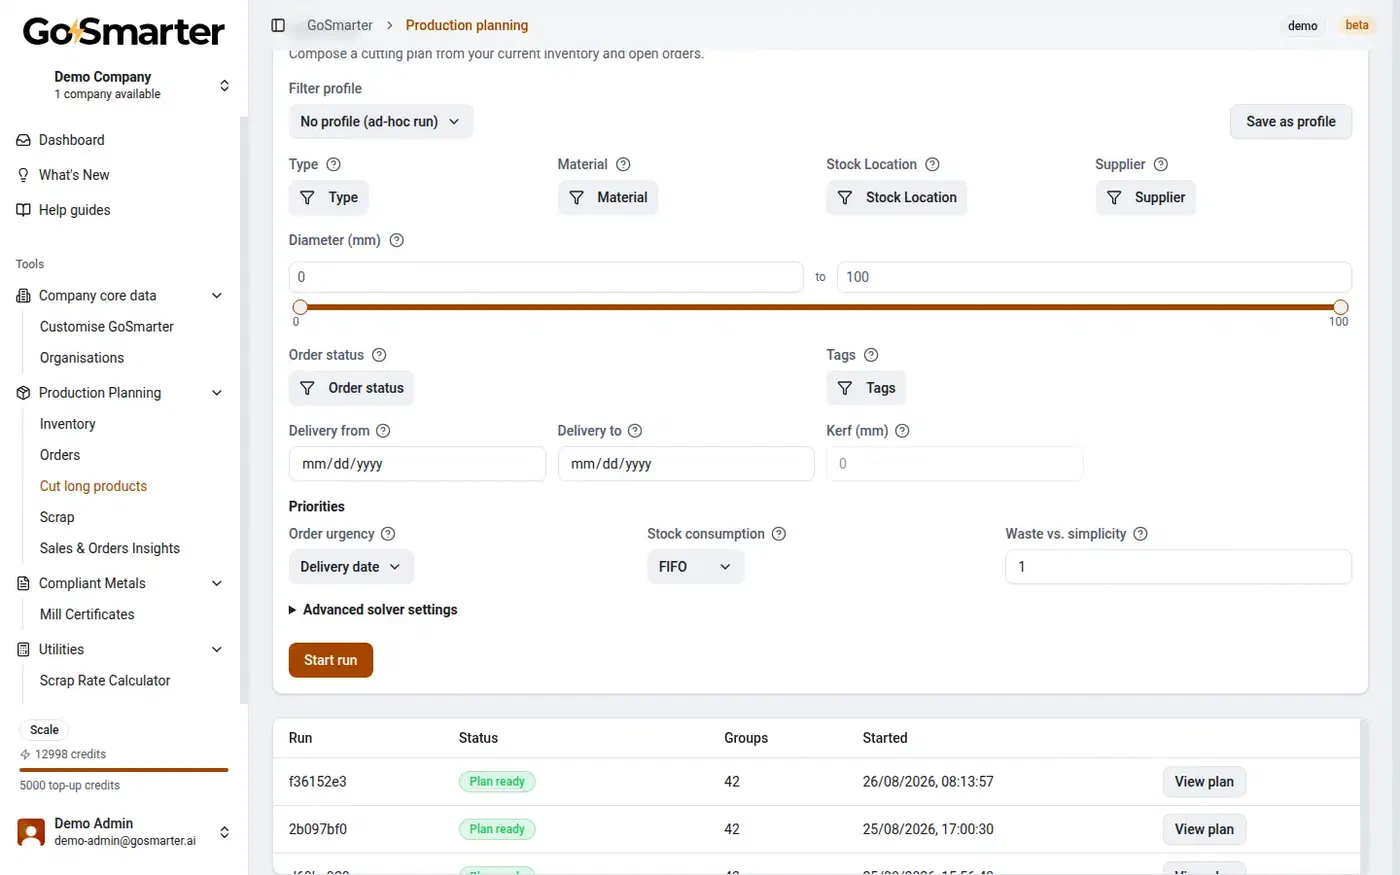Expand Advanced solver settings
Image resolution: width=1400 pixels, height=875 pixels.
pos(373,610)
